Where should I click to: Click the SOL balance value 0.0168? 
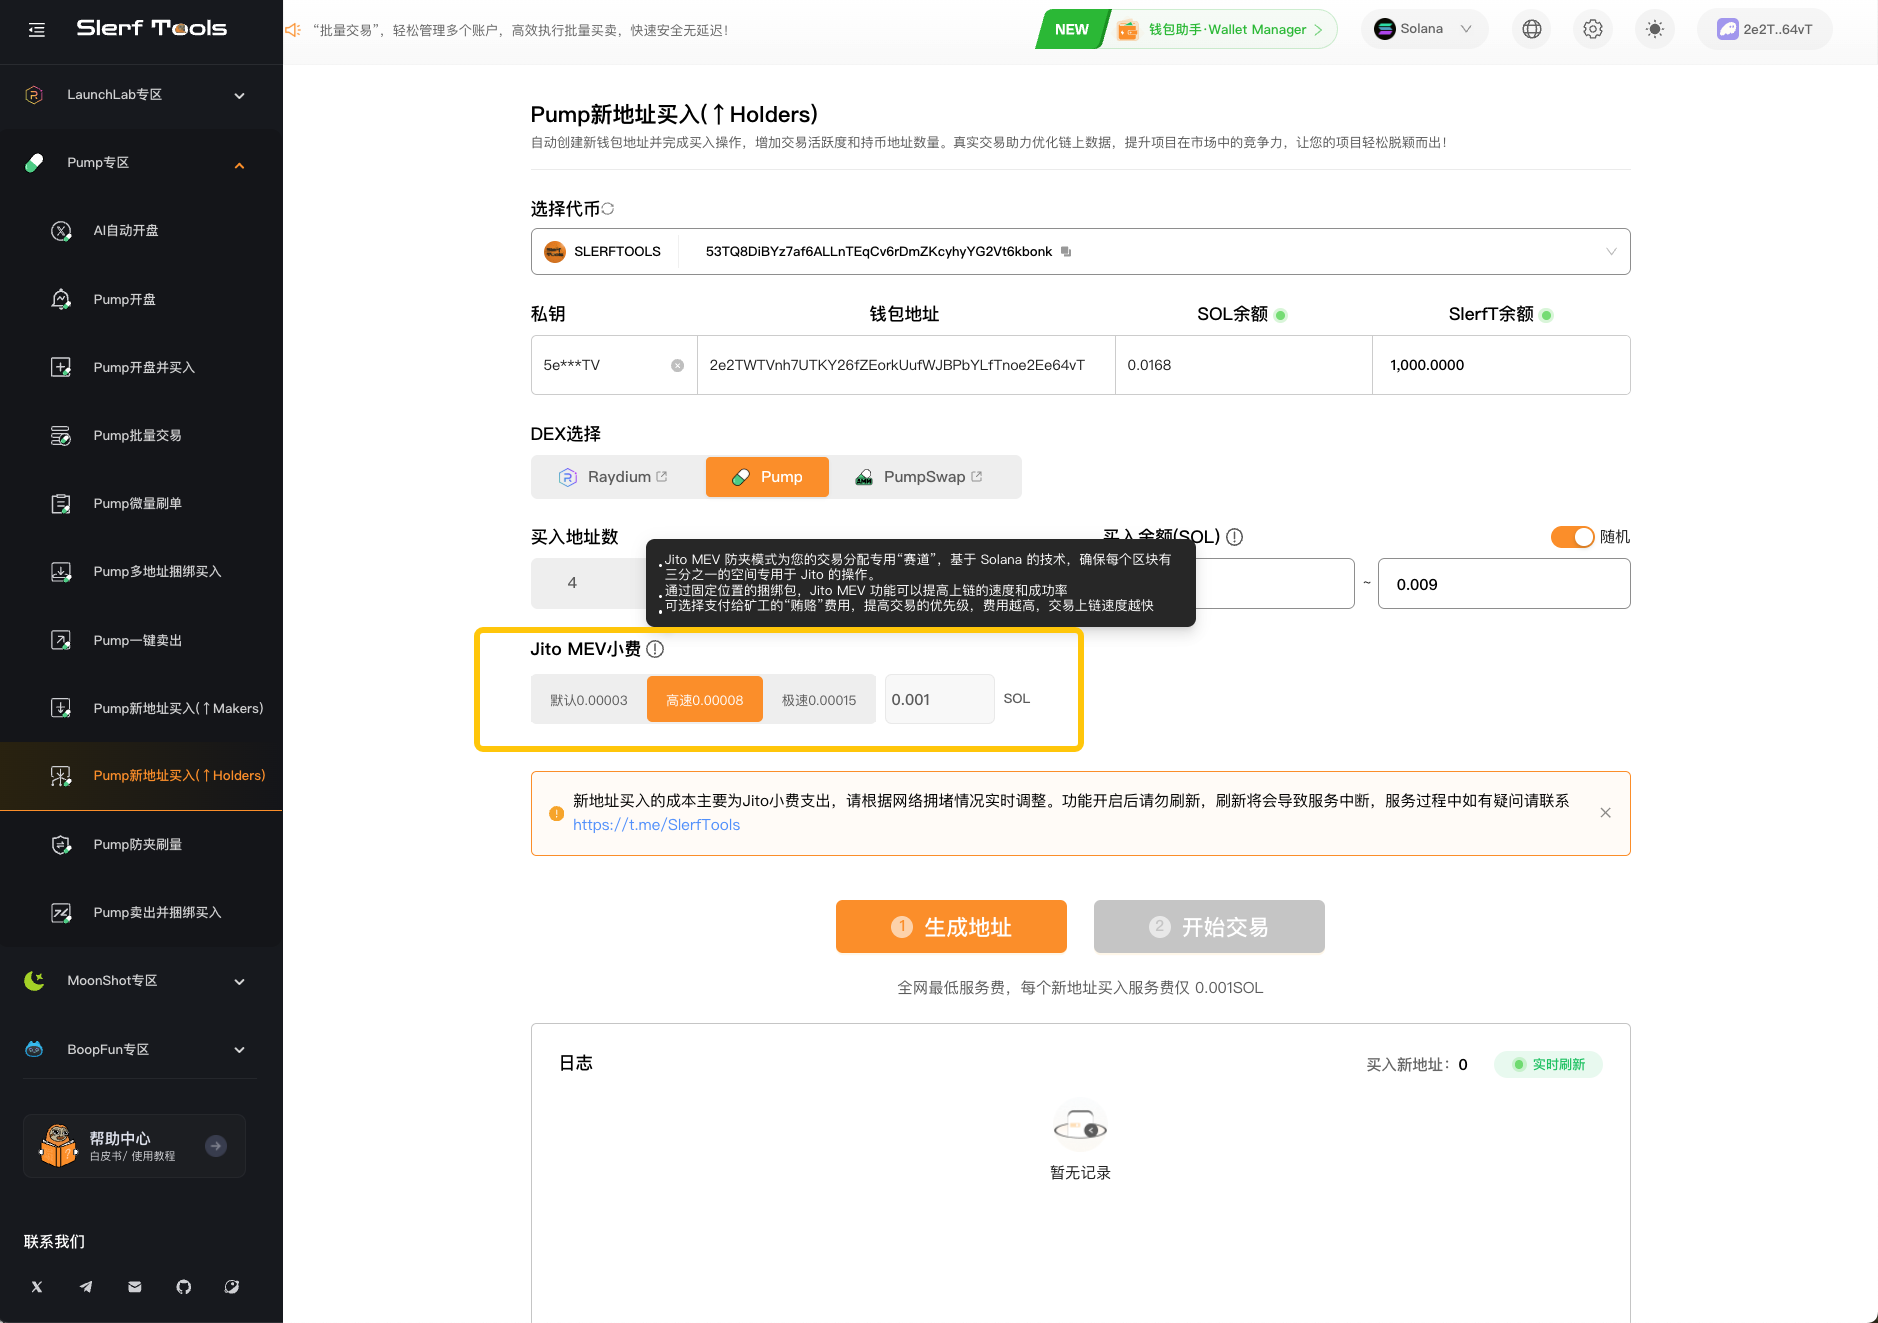click(x=1149, y=365)
